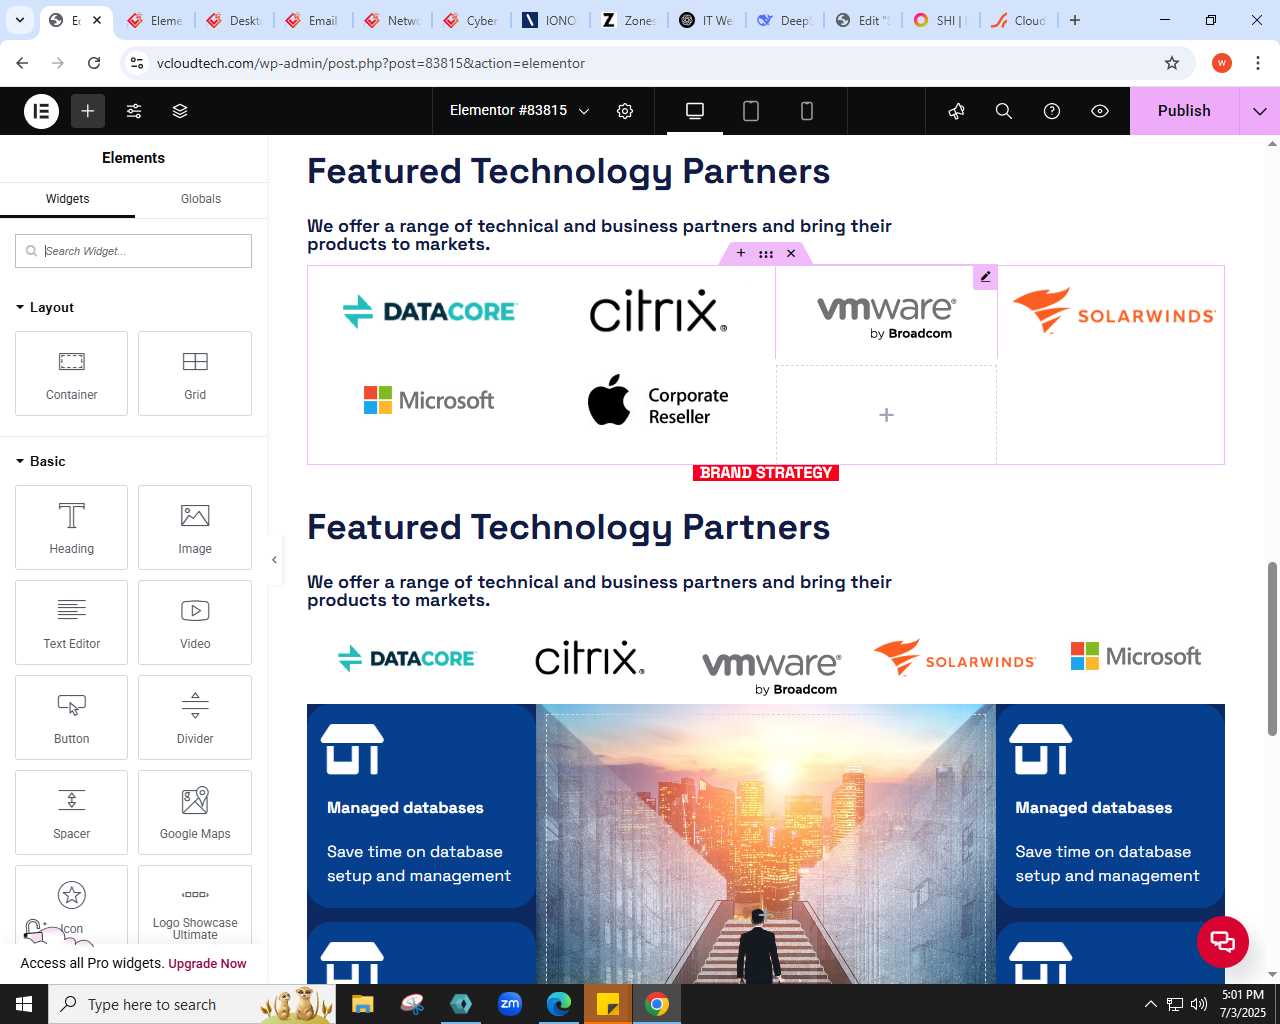Click the empty grid cell plus
The height and width of the screenshot is (1024, 1280).
(x=886, y=415)
